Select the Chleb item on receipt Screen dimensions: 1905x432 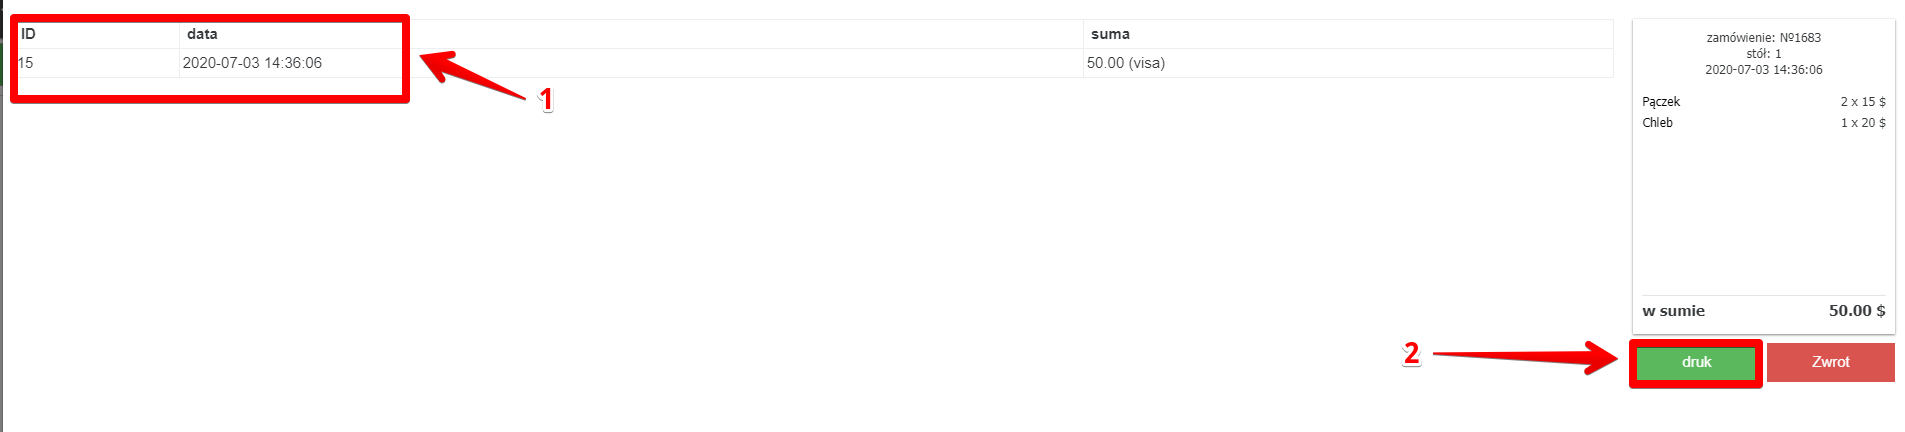pos(1657,123)
